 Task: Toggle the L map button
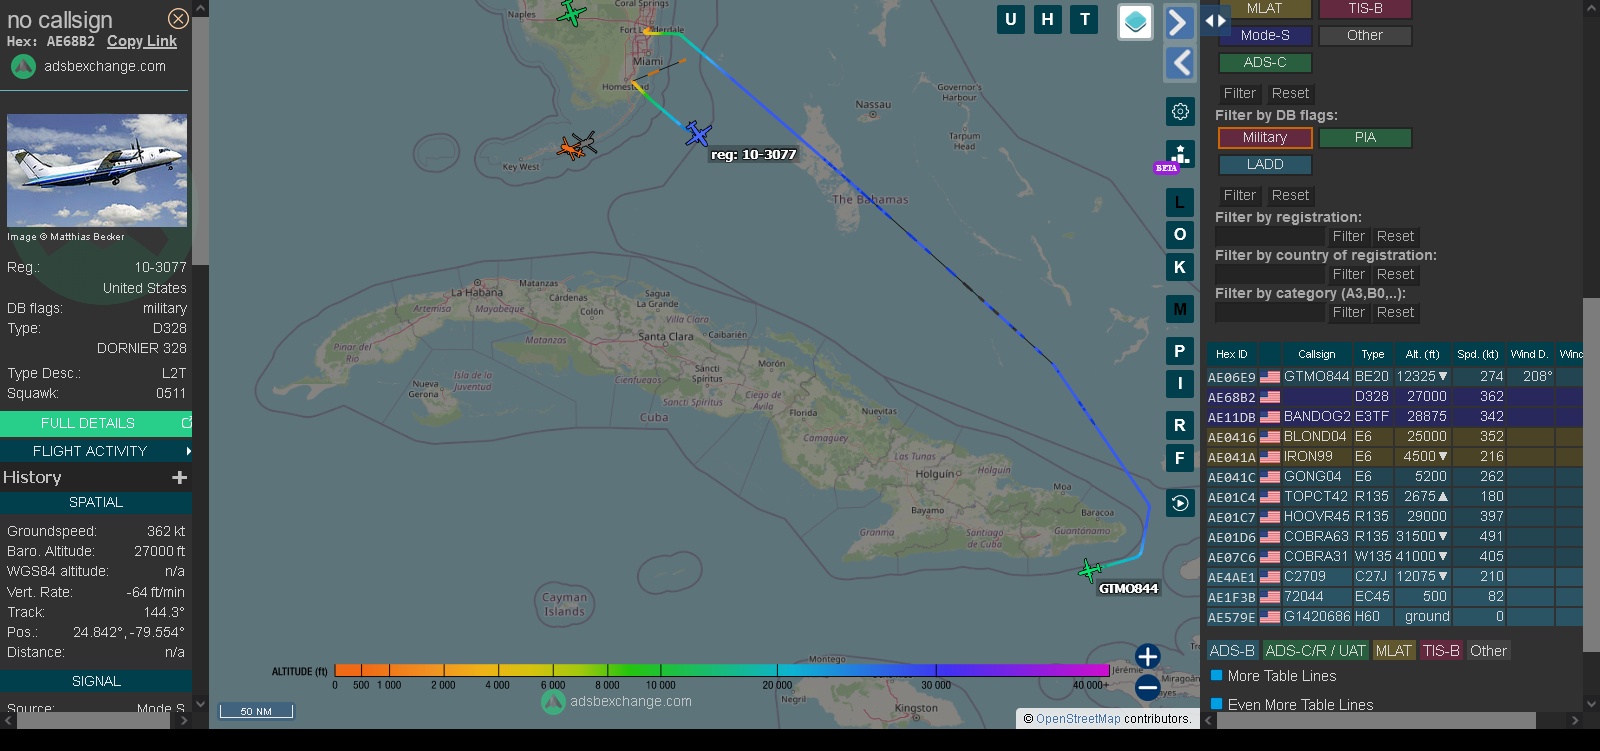coord(1180,202)
